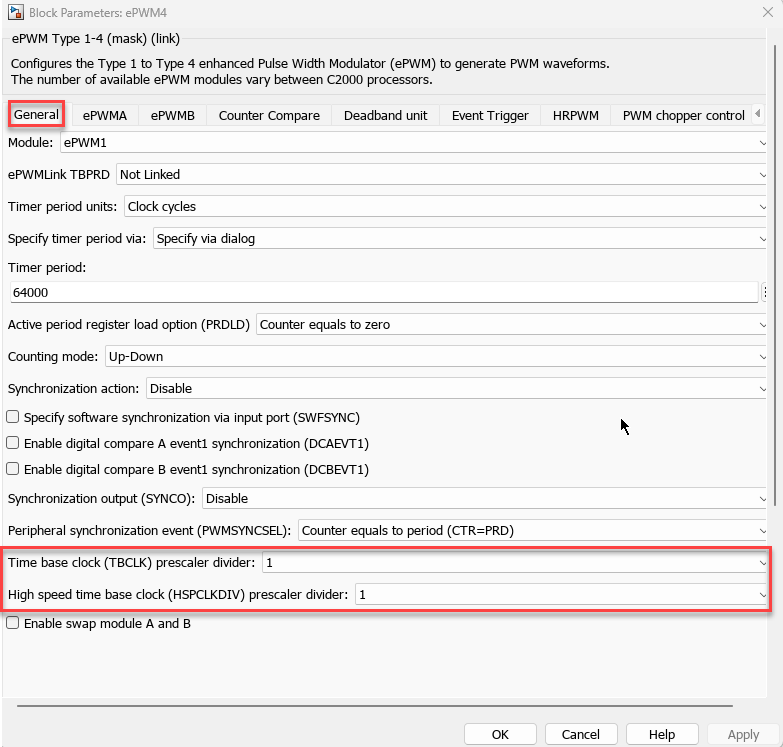Image resolution: width=783 pixels, height=747 pixels.
Task: Expand the ePWMLink TBPRD dropdown
Action: 441,175
